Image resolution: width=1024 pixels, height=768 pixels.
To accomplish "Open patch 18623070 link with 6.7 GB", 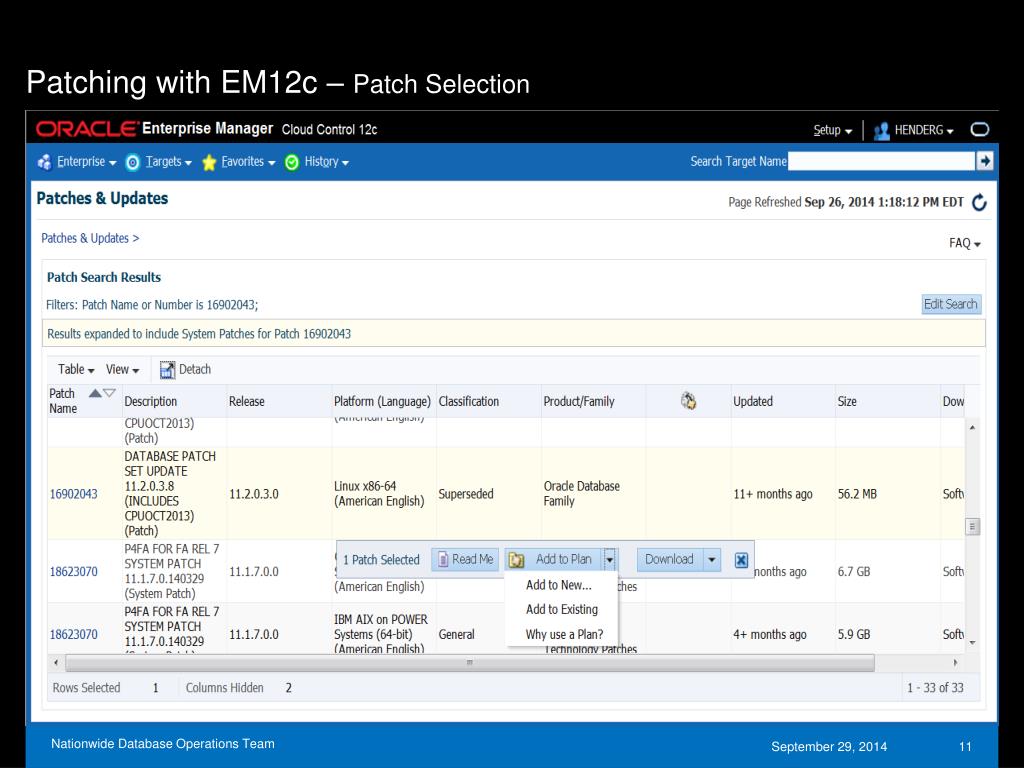I will click(x=74, y=572).
